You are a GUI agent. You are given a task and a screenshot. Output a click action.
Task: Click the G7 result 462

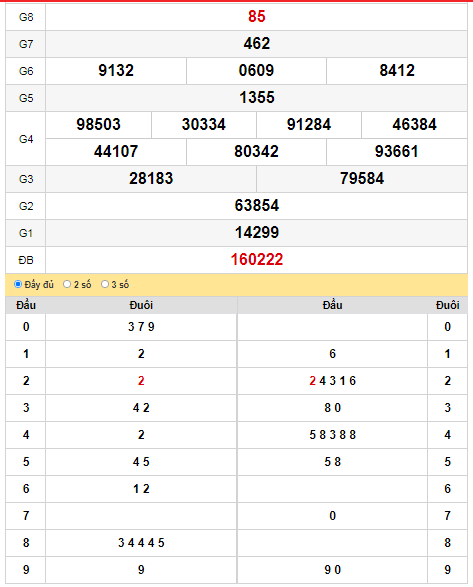pyautogui.click(x=257, y=43)
